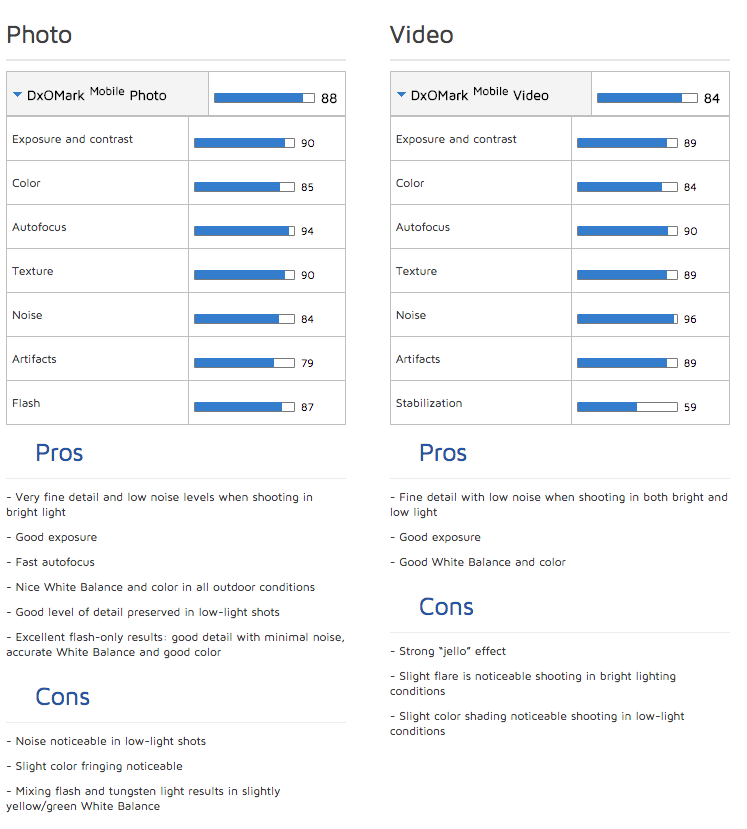Click the Photo Texture label
Viewport: 747px width, 829px height.
coord(33,271)
